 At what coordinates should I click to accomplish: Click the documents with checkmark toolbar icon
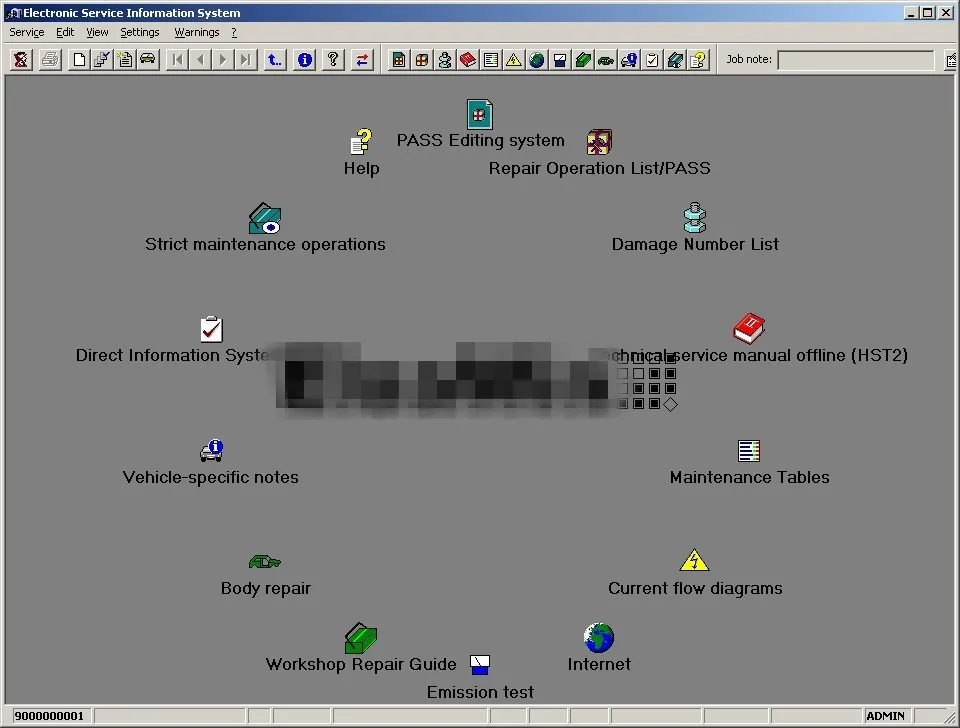pos(102,59)
